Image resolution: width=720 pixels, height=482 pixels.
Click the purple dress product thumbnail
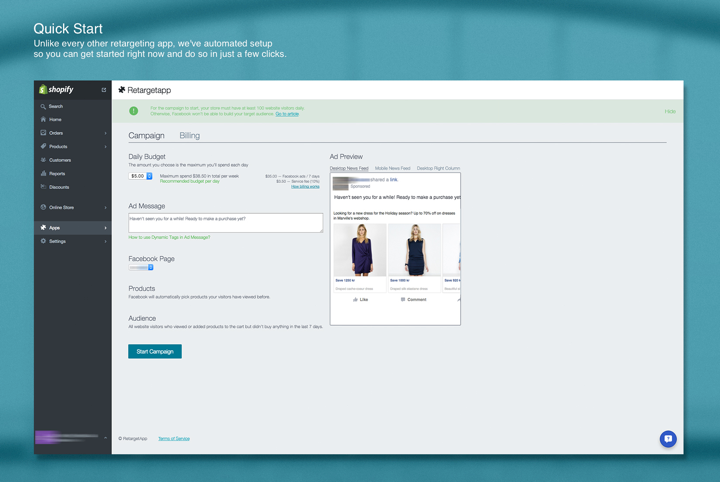(x=360, y=250)
